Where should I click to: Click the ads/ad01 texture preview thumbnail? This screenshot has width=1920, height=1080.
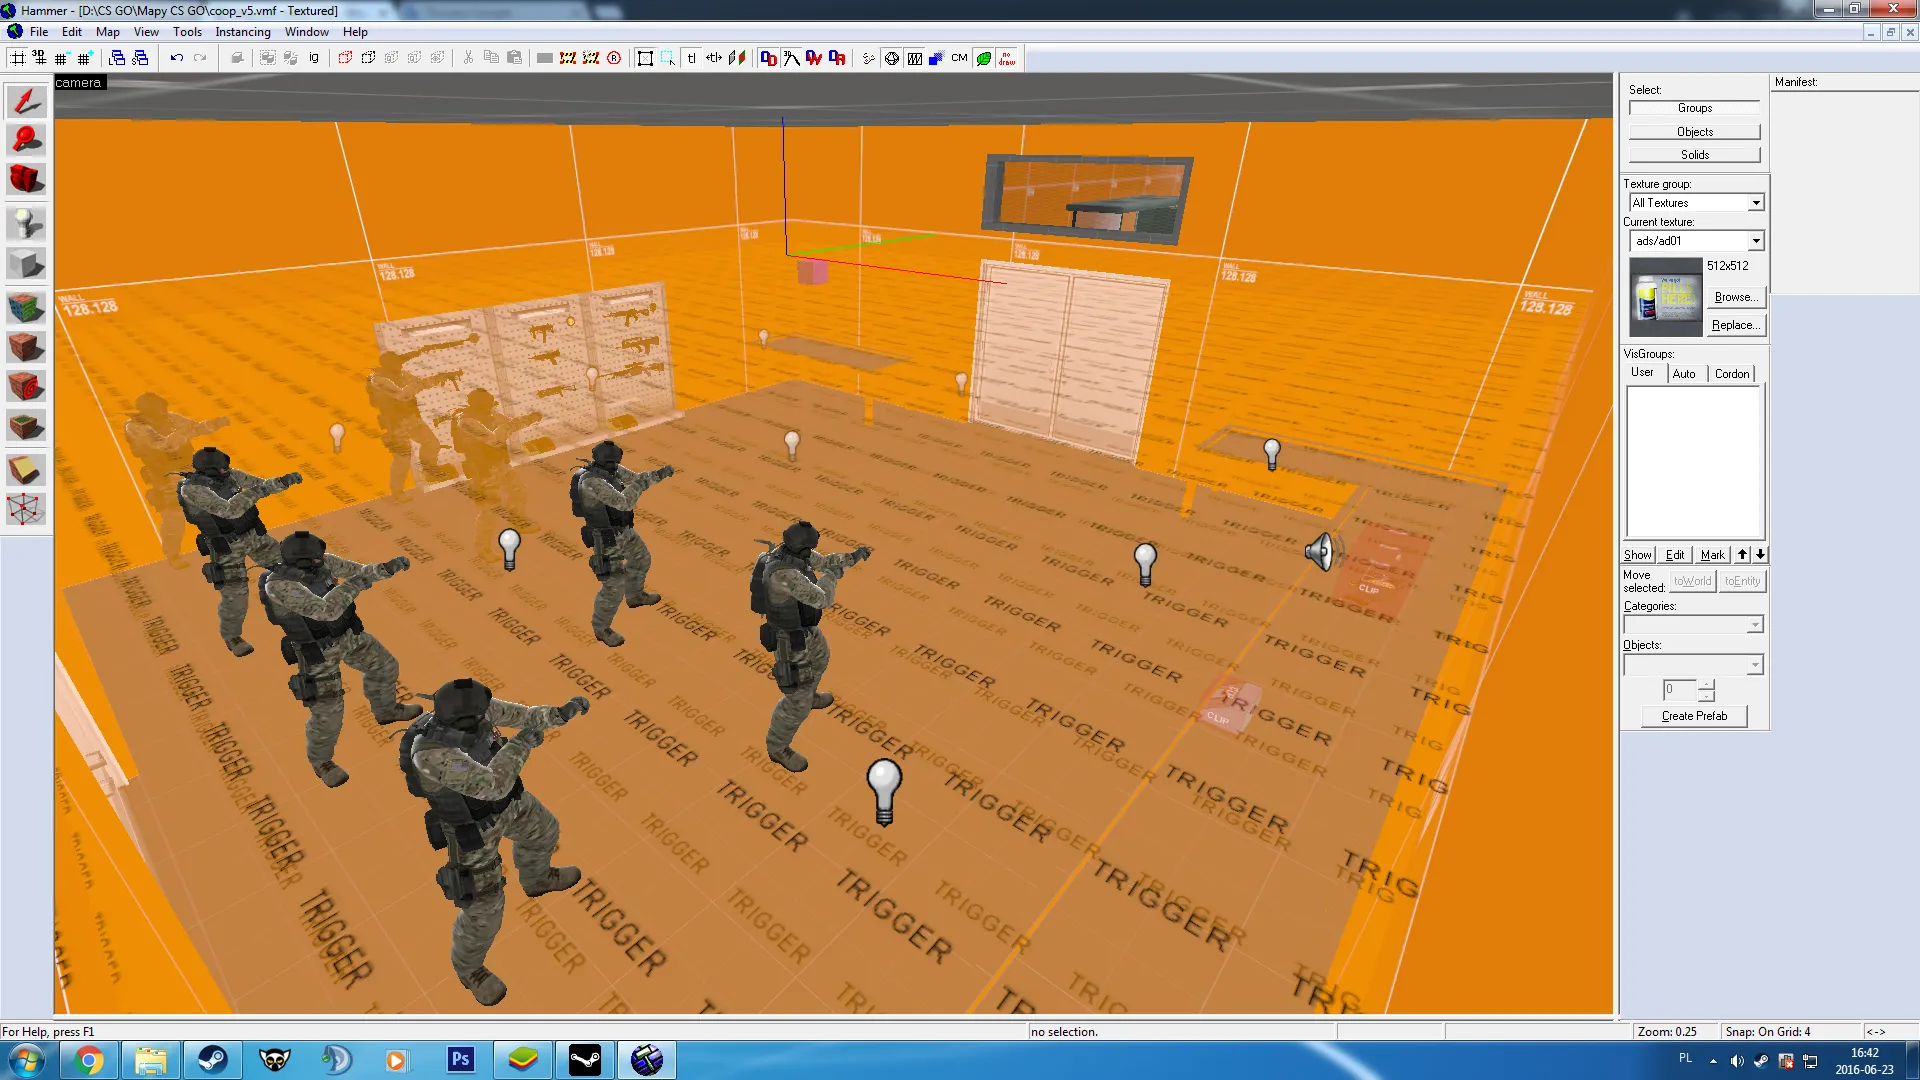(x=1666, y=297)
